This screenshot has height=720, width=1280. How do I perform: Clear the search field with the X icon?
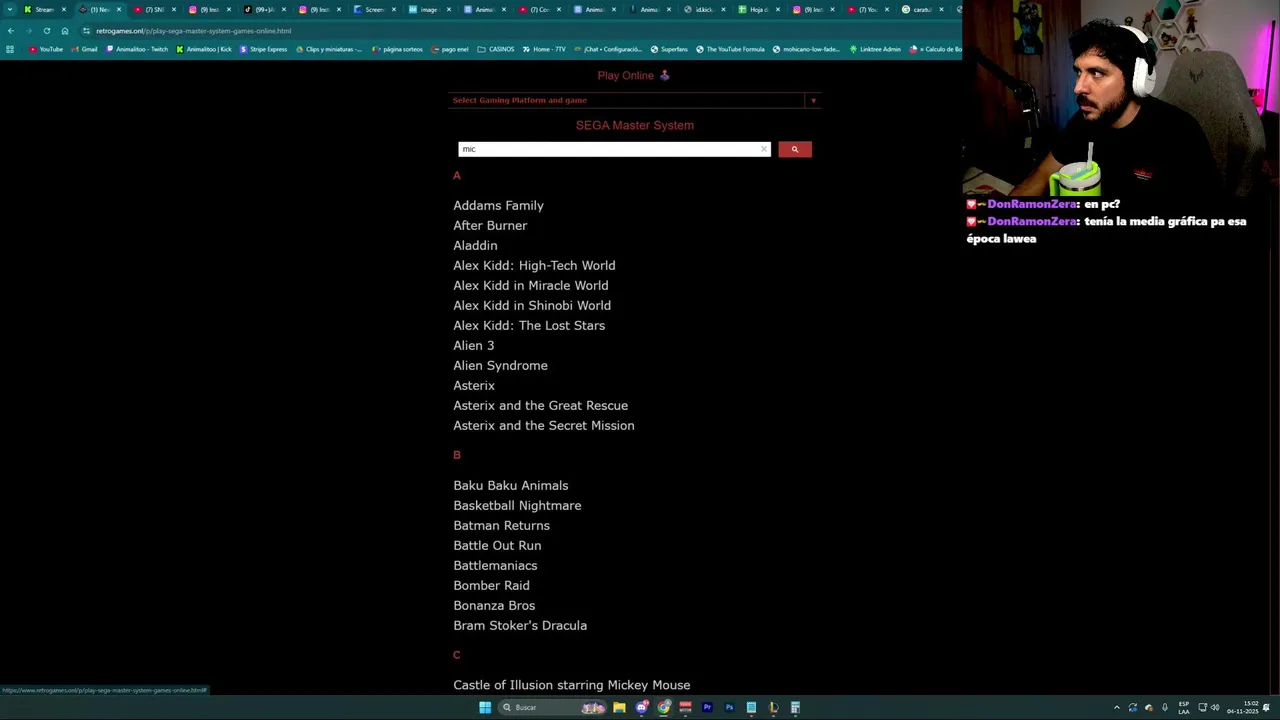(x=764, y=149)
